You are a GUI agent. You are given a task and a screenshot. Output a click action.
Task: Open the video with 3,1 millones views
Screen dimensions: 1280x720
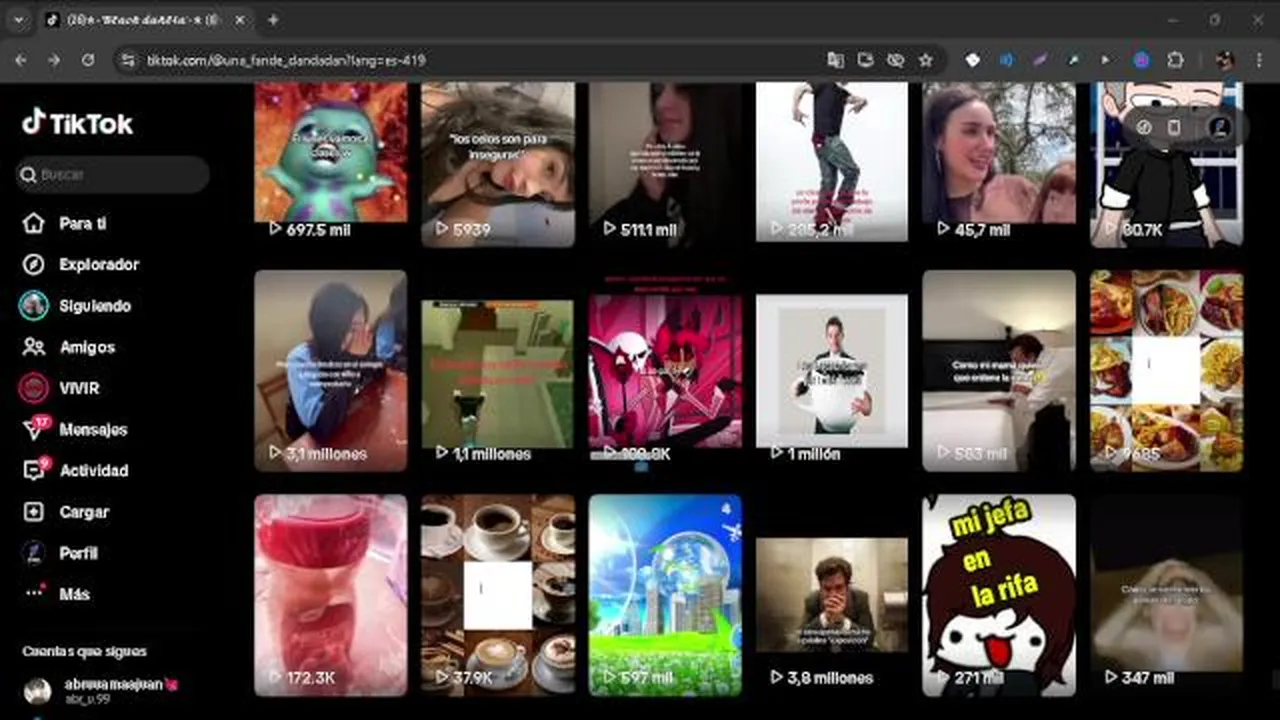point(331,370)
